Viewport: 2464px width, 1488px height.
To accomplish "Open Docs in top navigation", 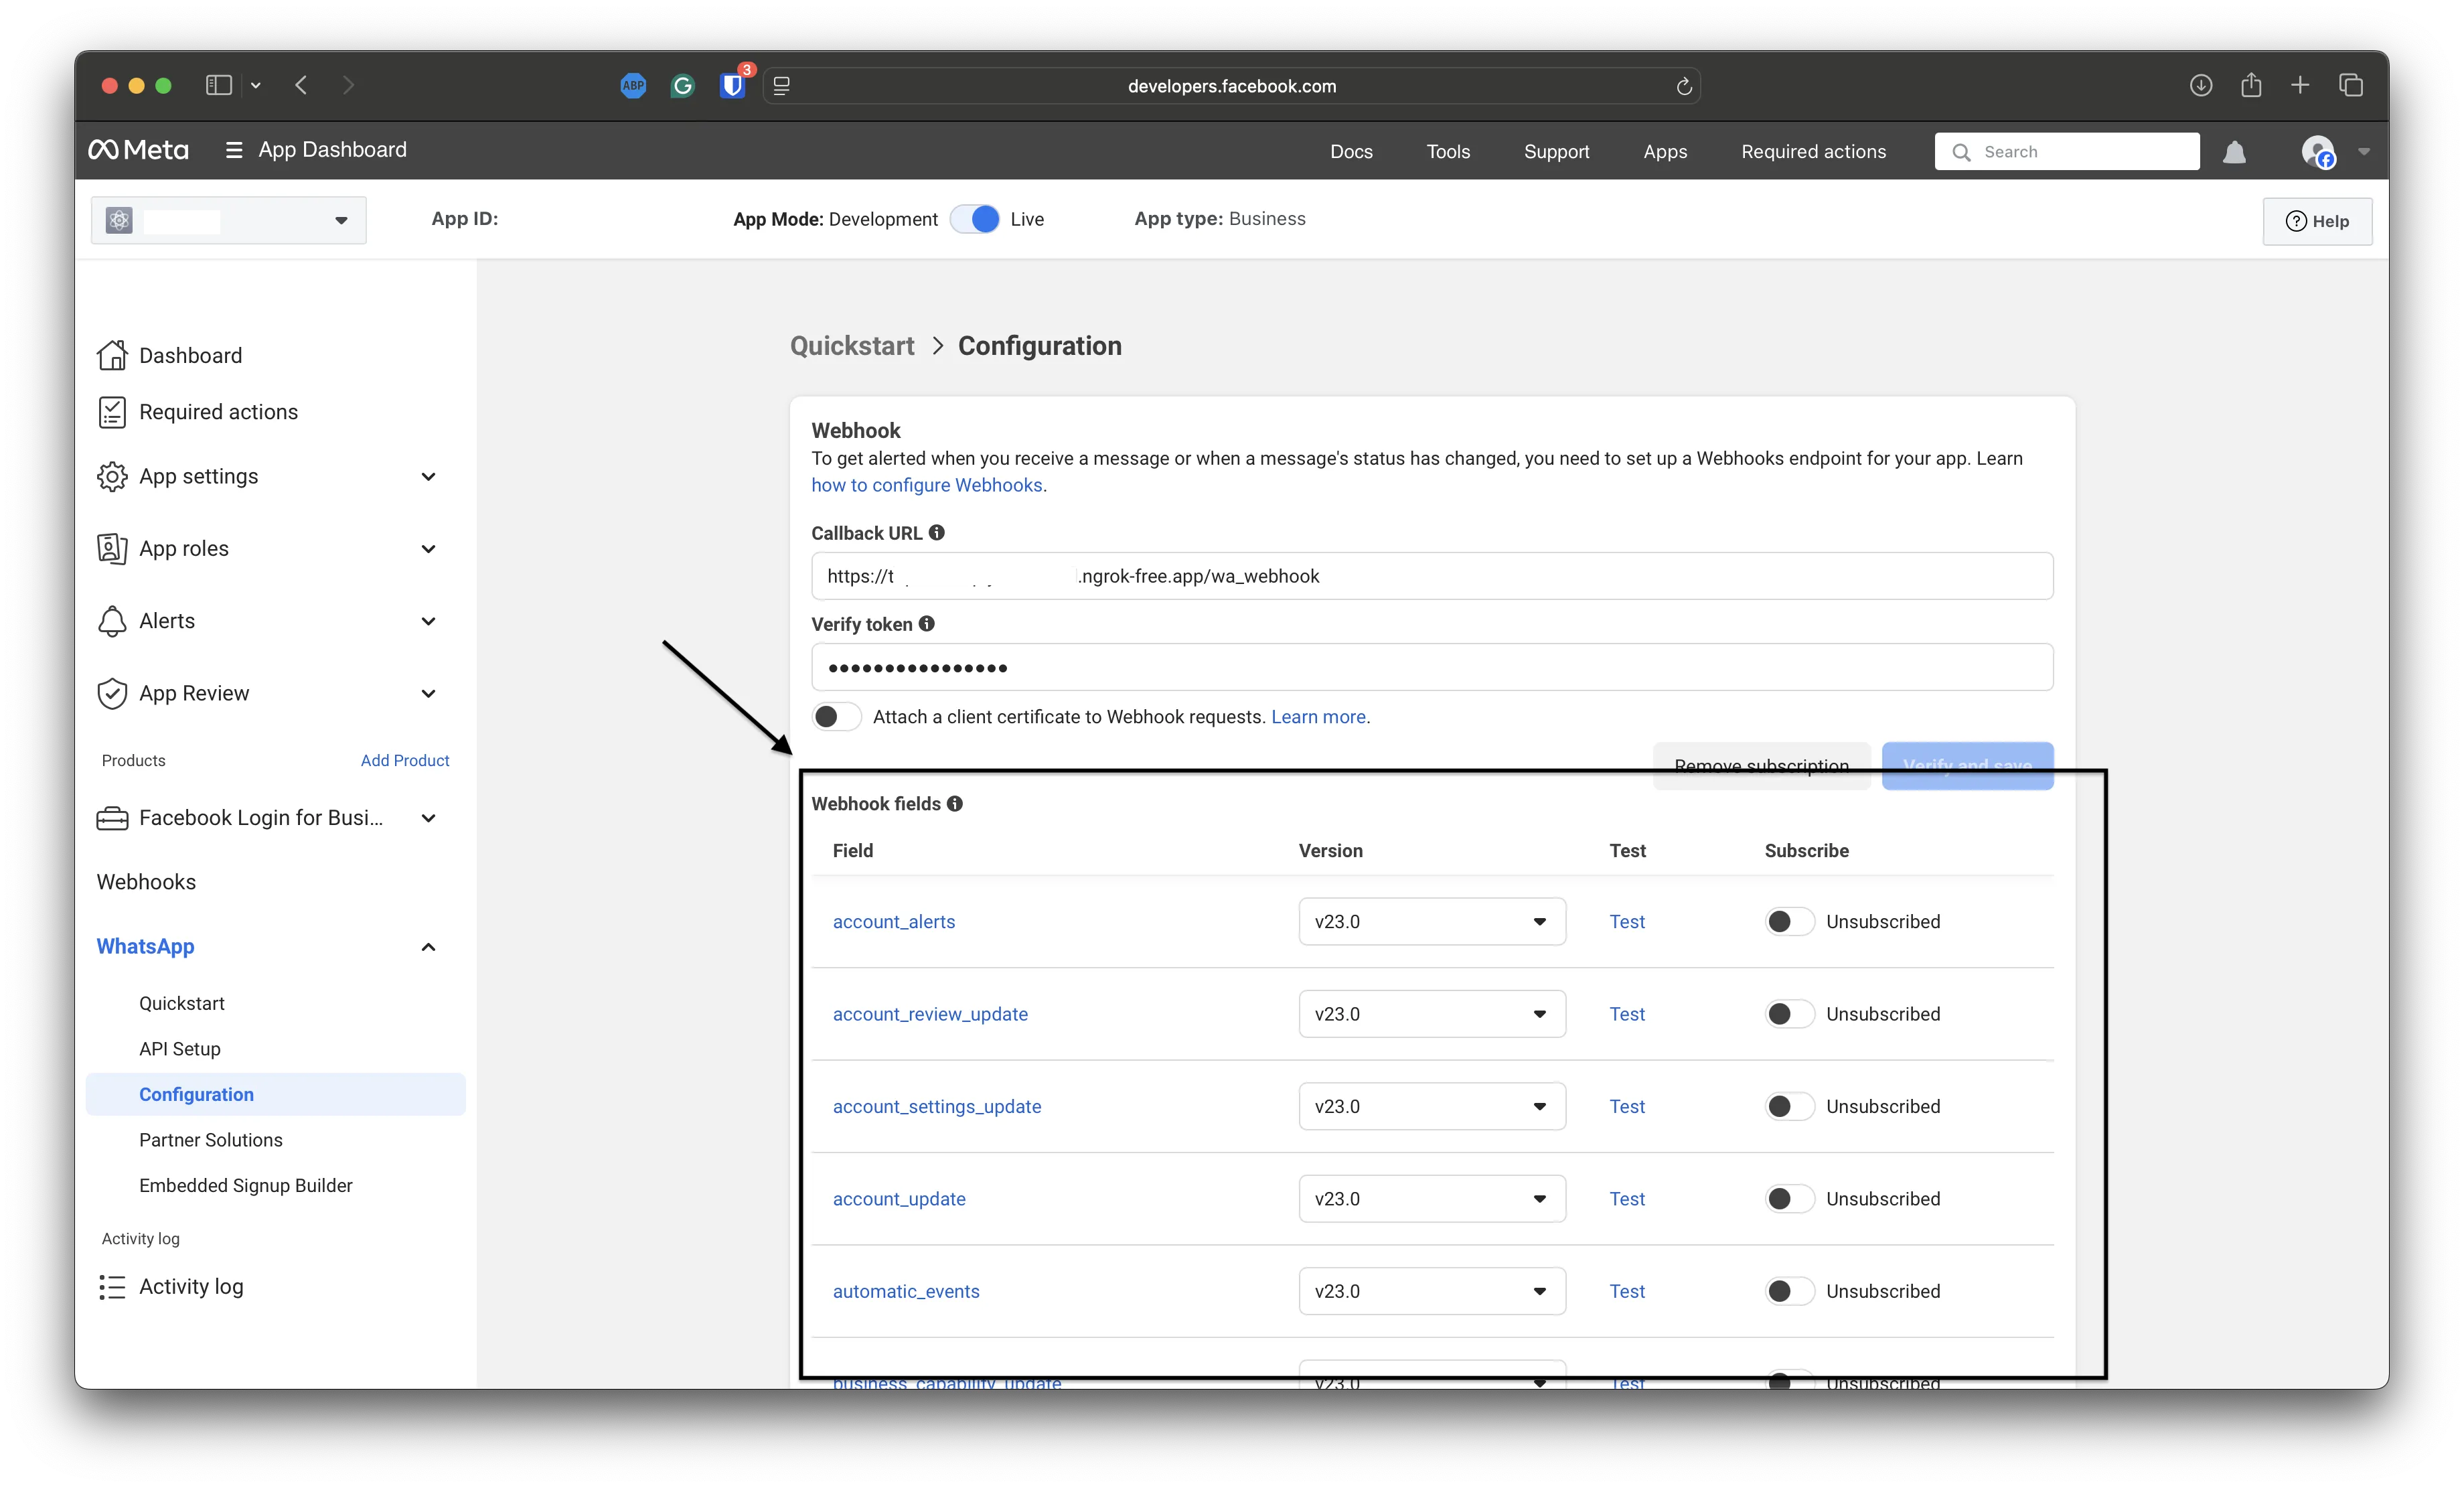I will [1351, 152].
